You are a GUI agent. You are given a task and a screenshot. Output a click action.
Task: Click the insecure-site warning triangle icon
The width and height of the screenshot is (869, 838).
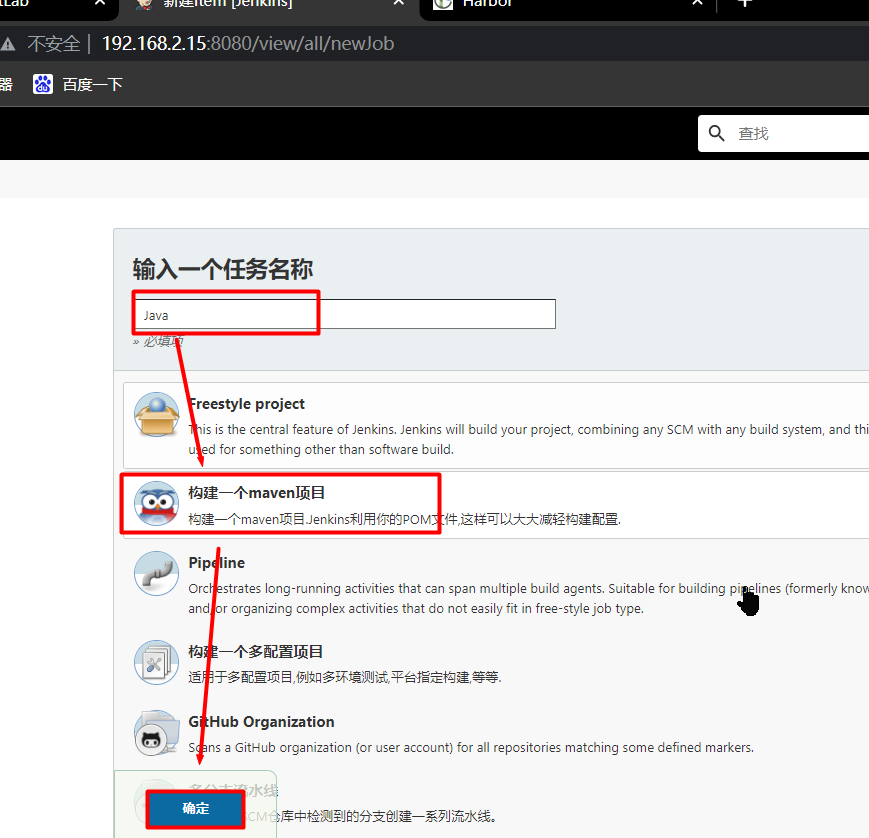tap(7, 43)
